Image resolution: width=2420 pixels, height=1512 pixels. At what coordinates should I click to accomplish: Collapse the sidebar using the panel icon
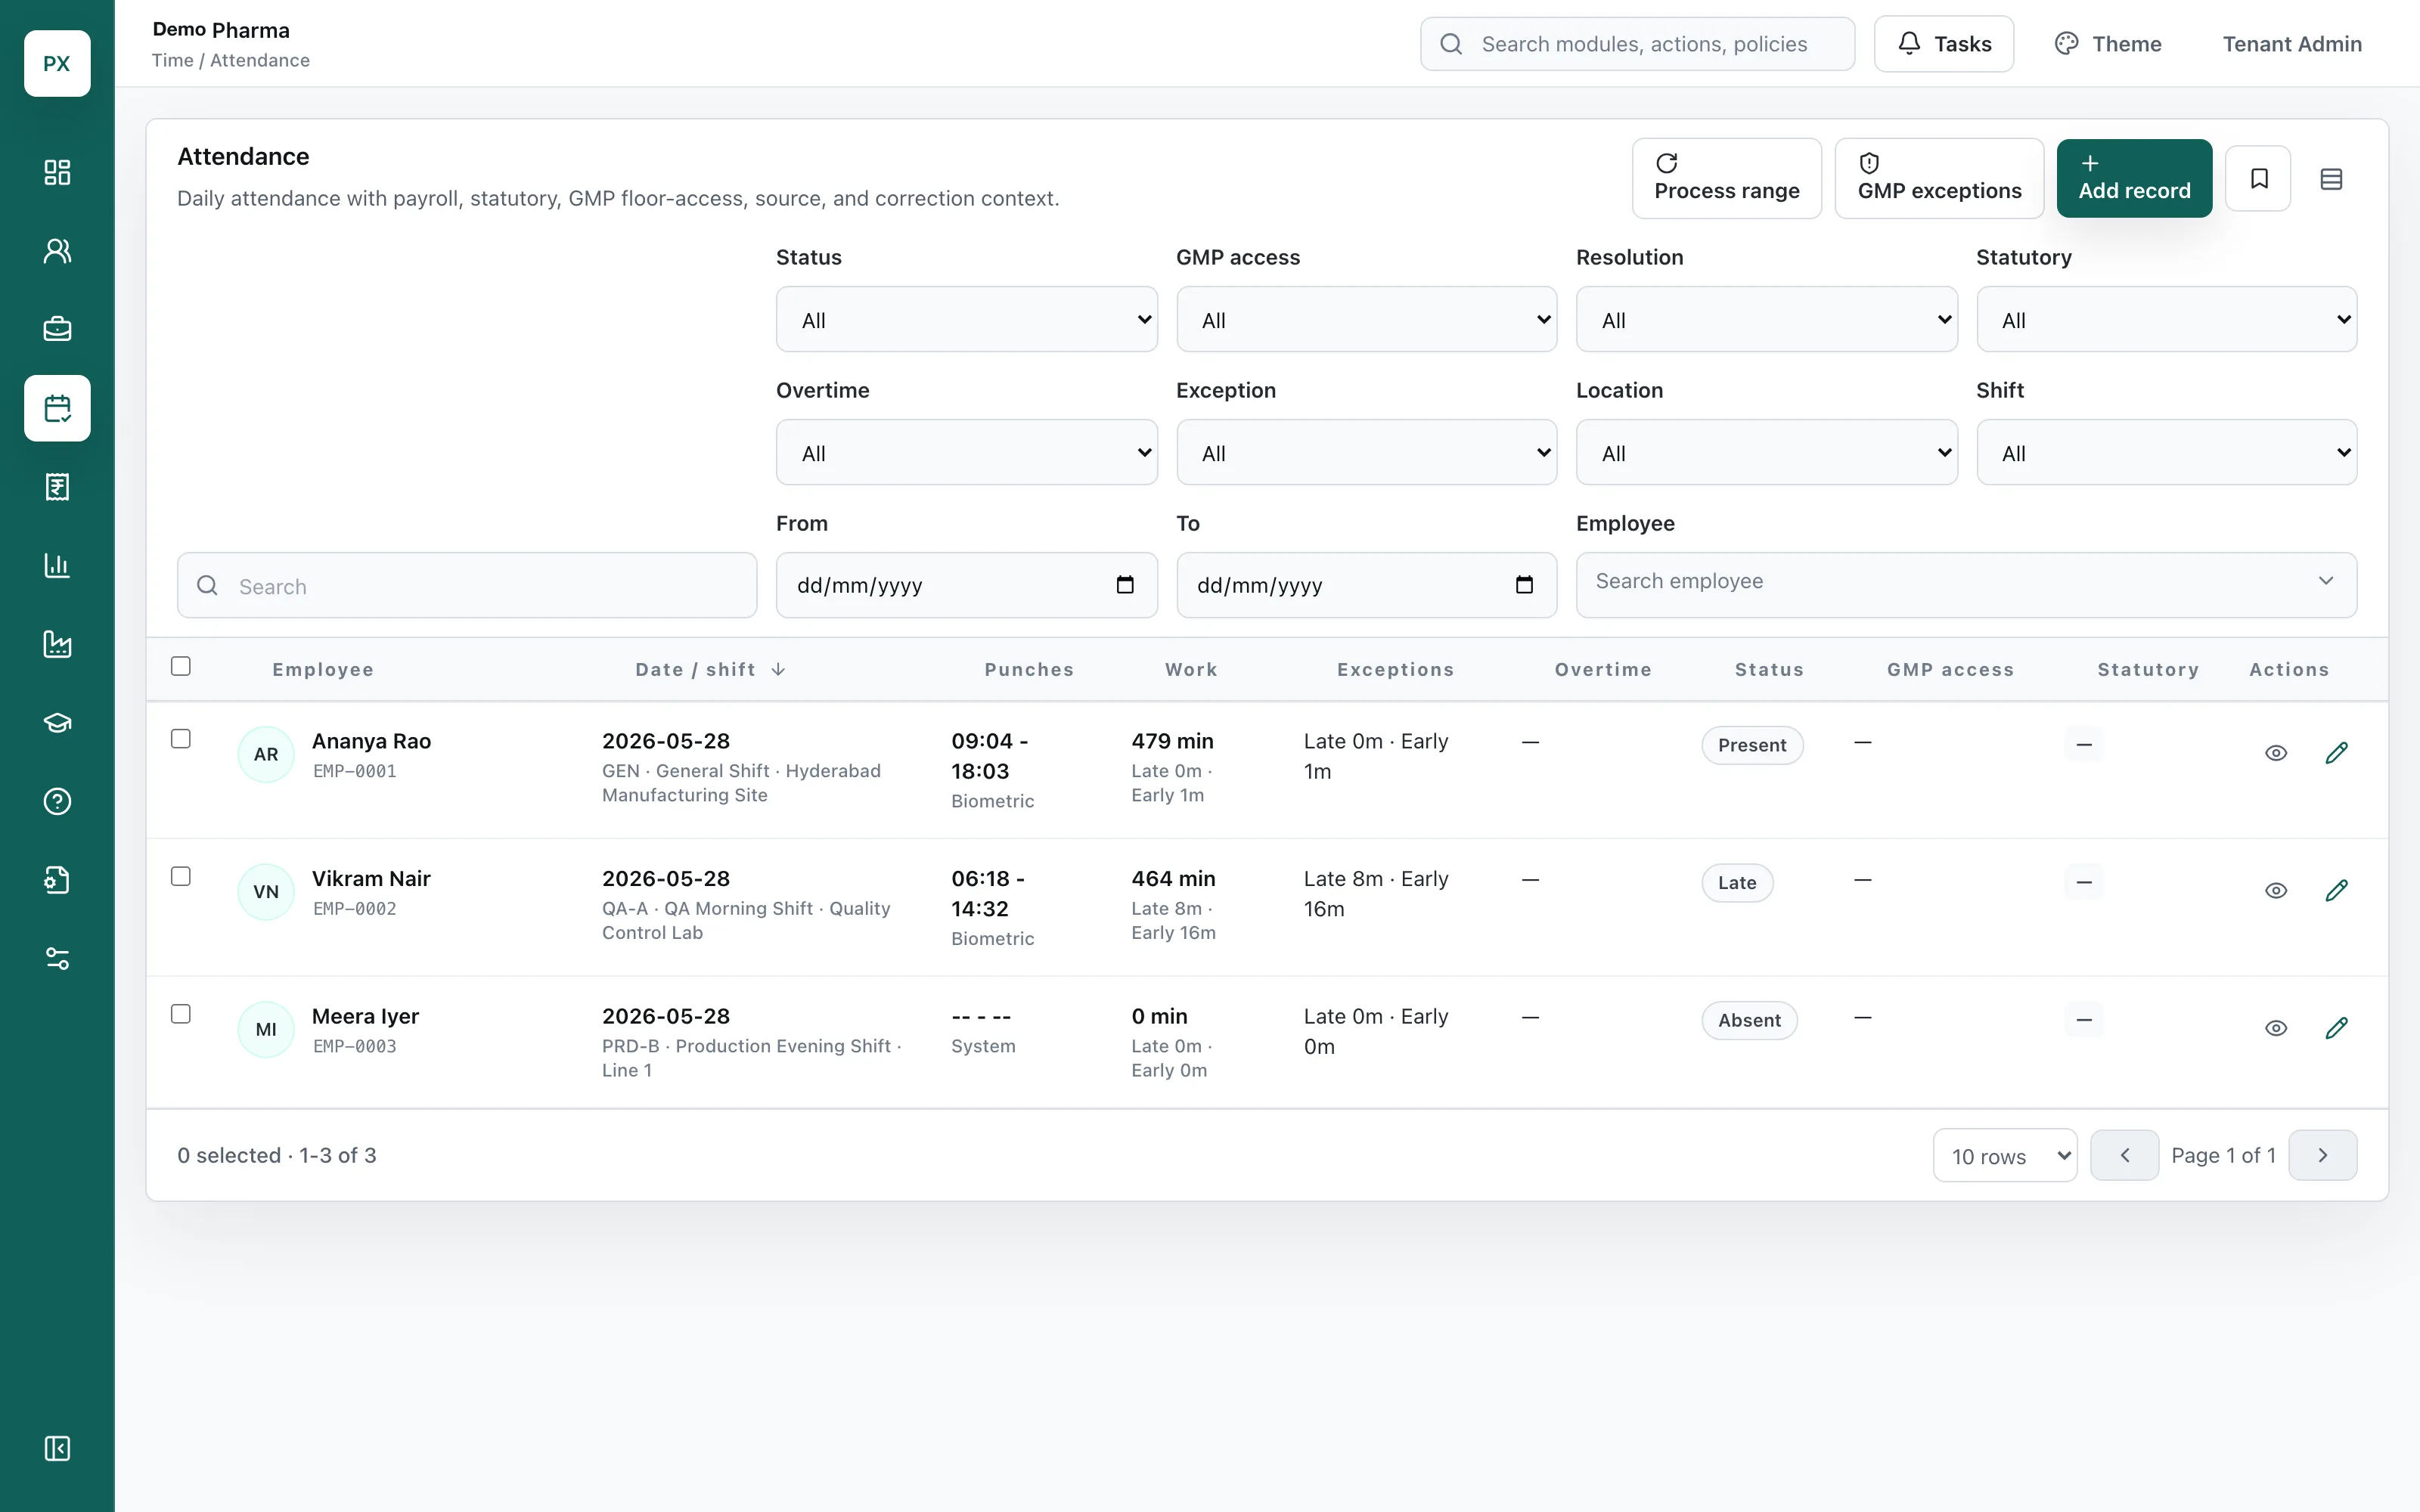57,1448
